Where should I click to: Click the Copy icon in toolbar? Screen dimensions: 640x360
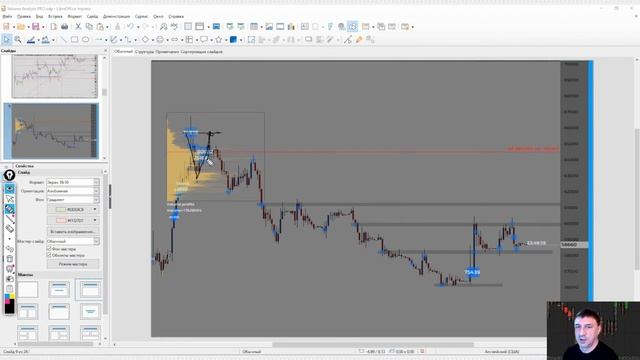[89, 27]
